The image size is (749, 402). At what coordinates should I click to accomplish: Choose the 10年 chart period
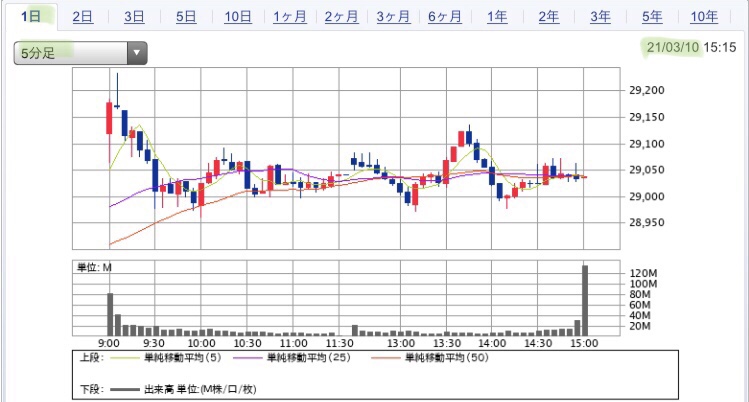tap(704, 17)
